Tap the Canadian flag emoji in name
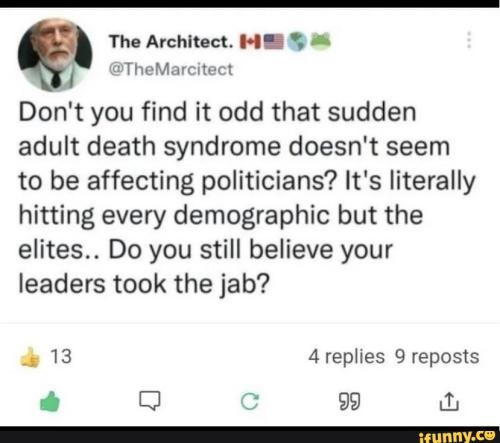The width and height of the screenshot is (500, 443). pyautogui.click(x=250, y=42)
